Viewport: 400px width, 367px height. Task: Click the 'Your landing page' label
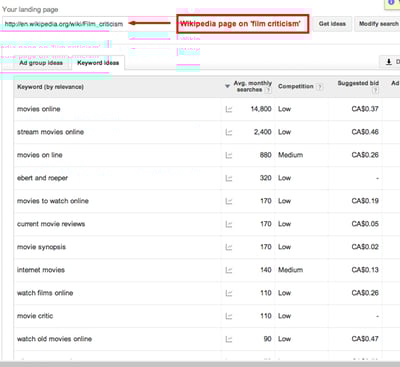pos(30,10)
